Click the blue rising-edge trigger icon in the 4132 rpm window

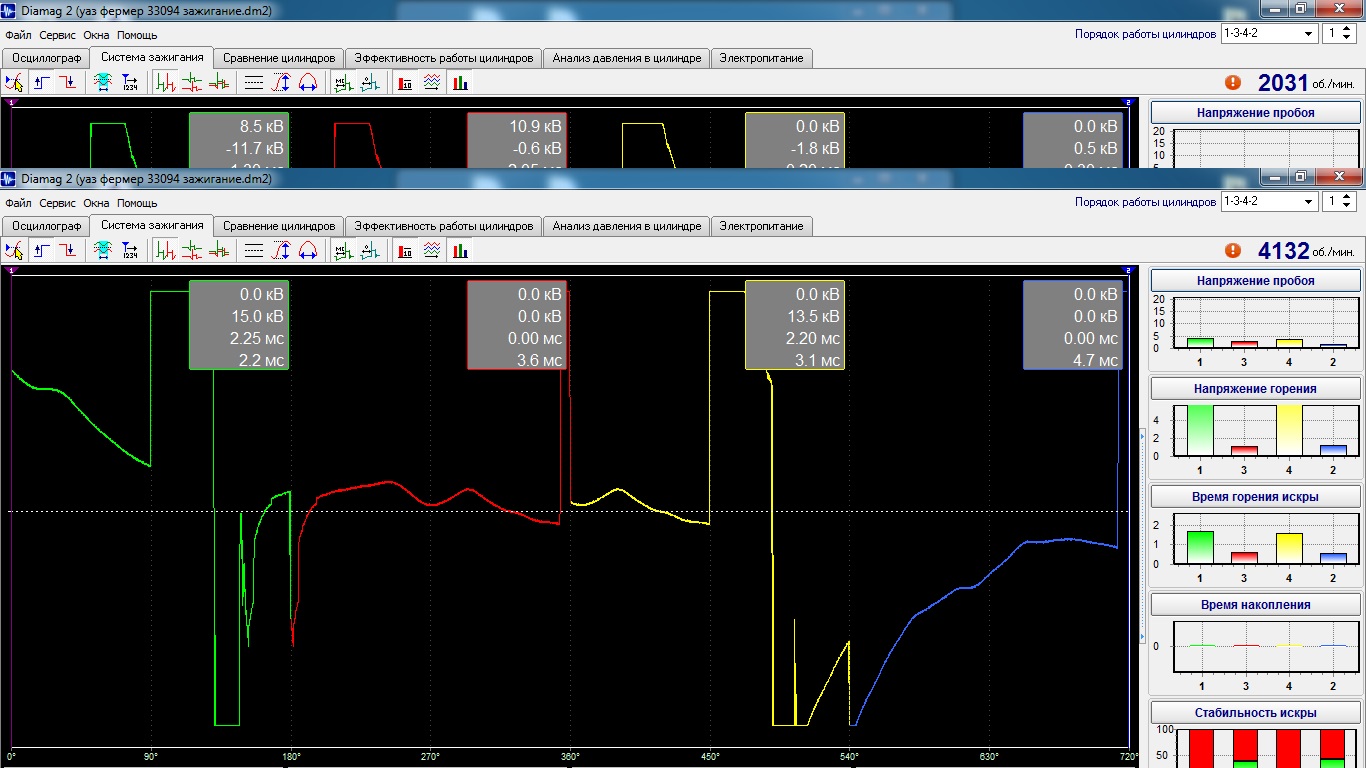point(42,250)
